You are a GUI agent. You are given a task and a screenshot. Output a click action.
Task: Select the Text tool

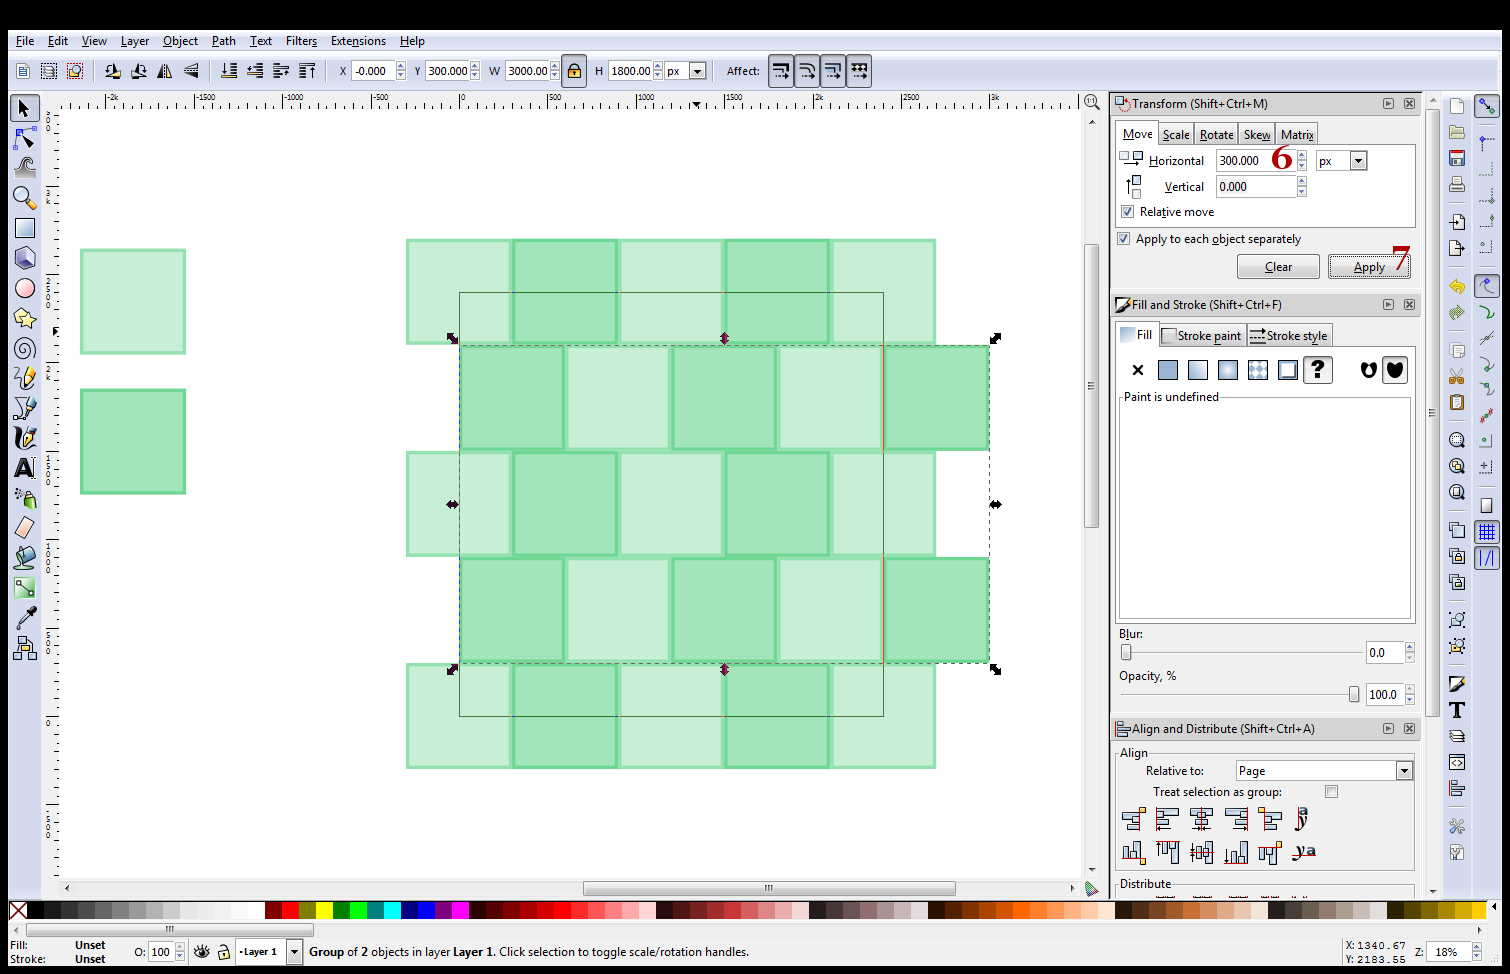25,468
